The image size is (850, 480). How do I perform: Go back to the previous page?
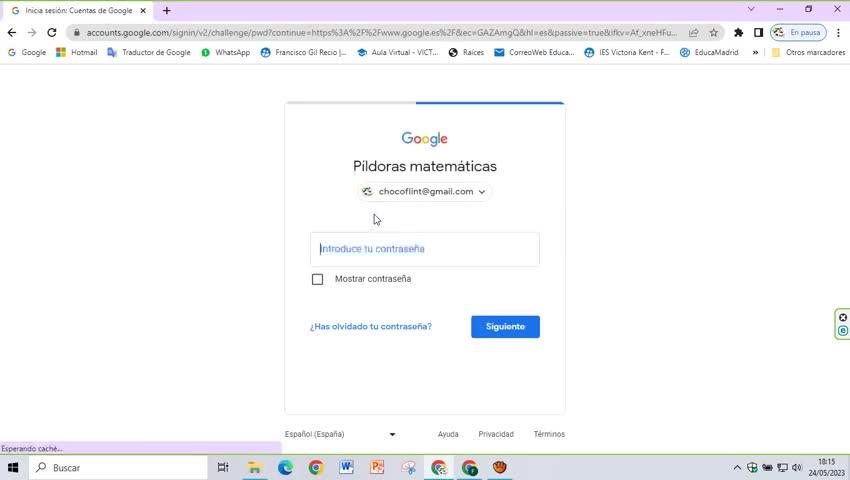coord(11,33)
